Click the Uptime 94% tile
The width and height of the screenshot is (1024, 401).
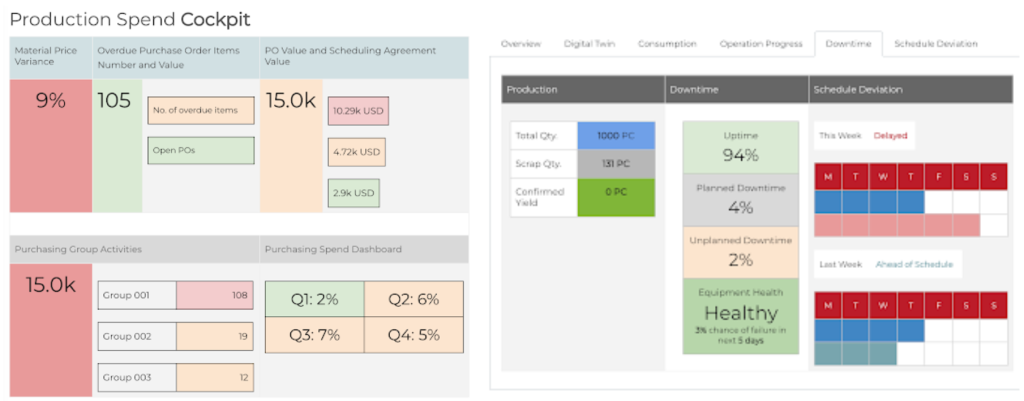(x=740, y=147)
